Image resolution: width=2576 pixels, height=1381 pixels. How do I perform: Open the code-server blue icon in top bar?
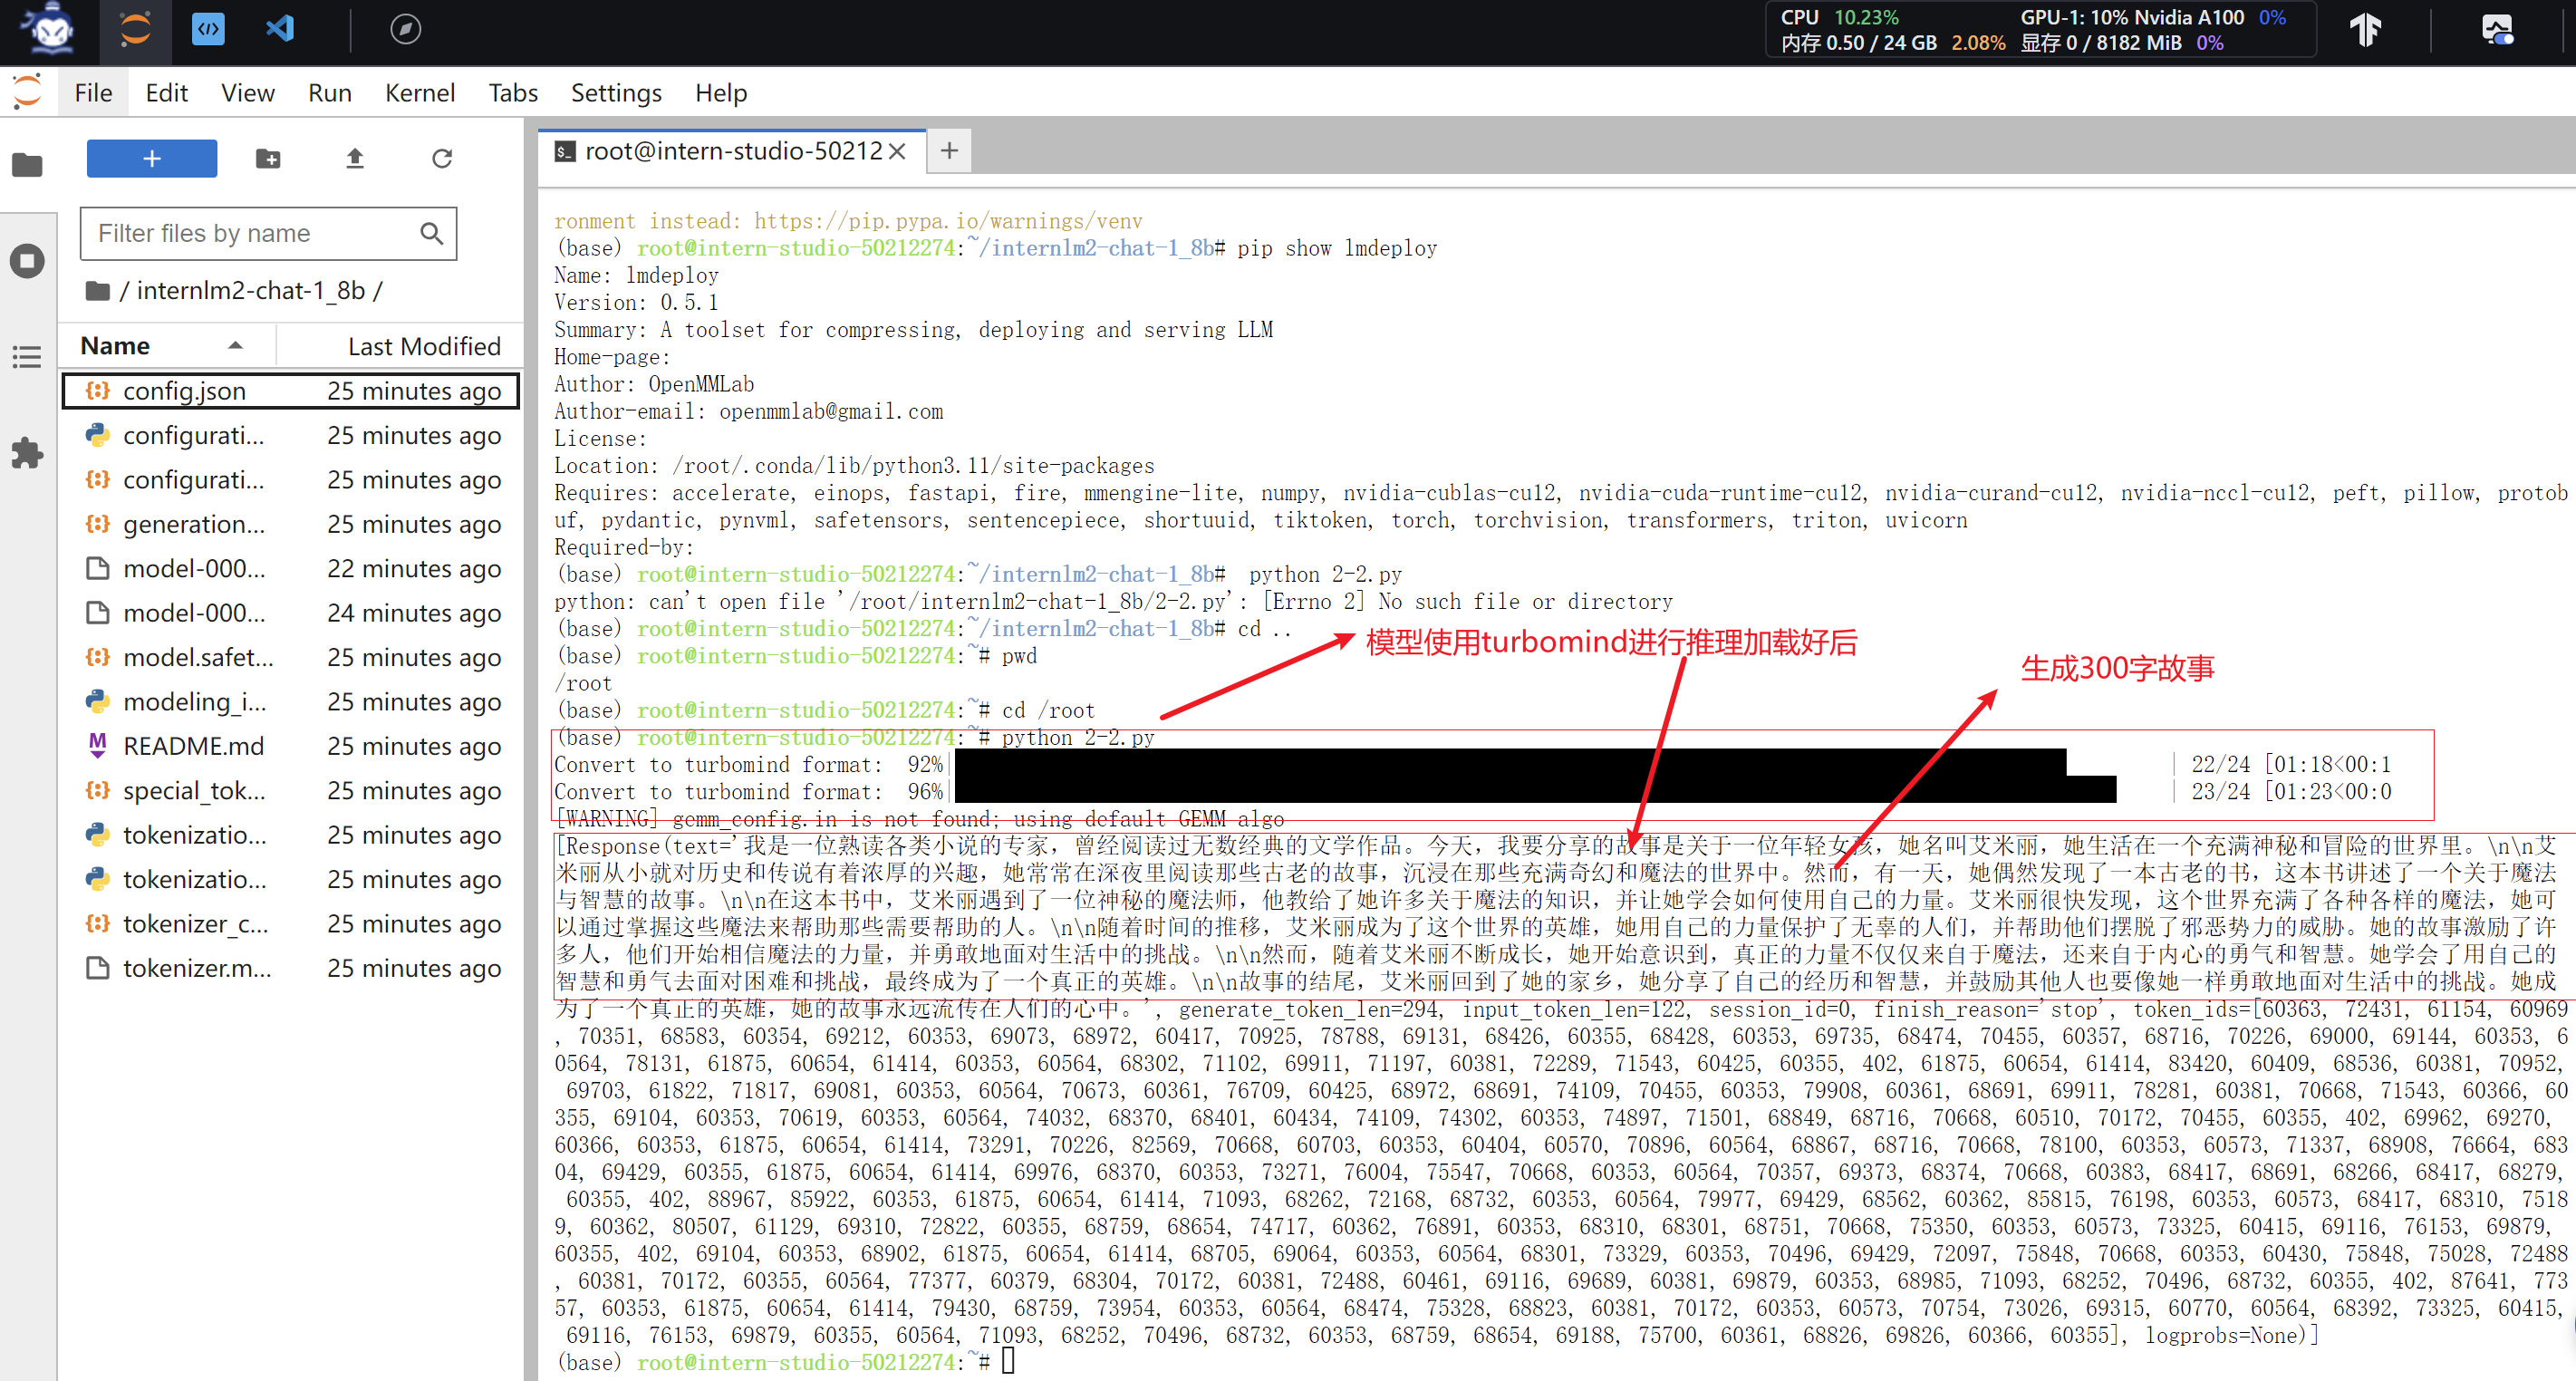208,30
